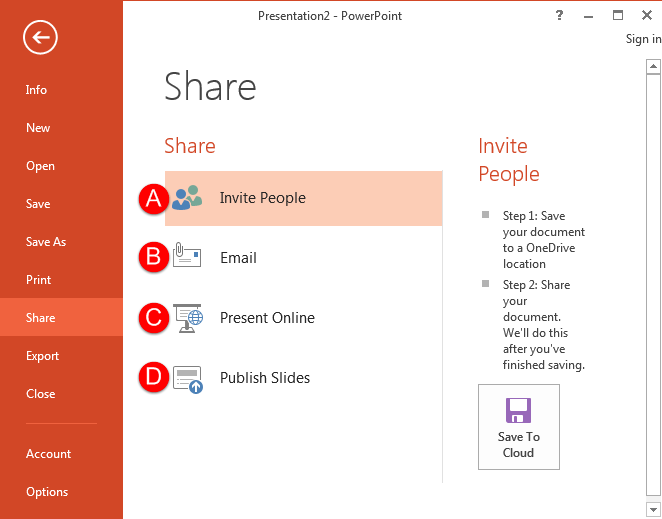Image resolution: width=662 pixels, height=519 pixels.
Task: Choose the Publish Slides option
Action: 304,378
